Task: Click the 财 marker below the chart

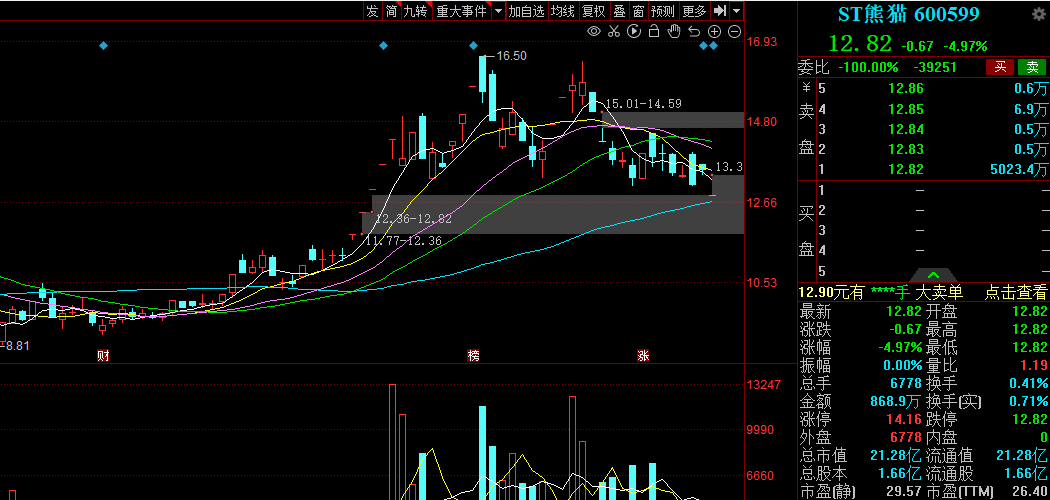Action: pos(102,355)
